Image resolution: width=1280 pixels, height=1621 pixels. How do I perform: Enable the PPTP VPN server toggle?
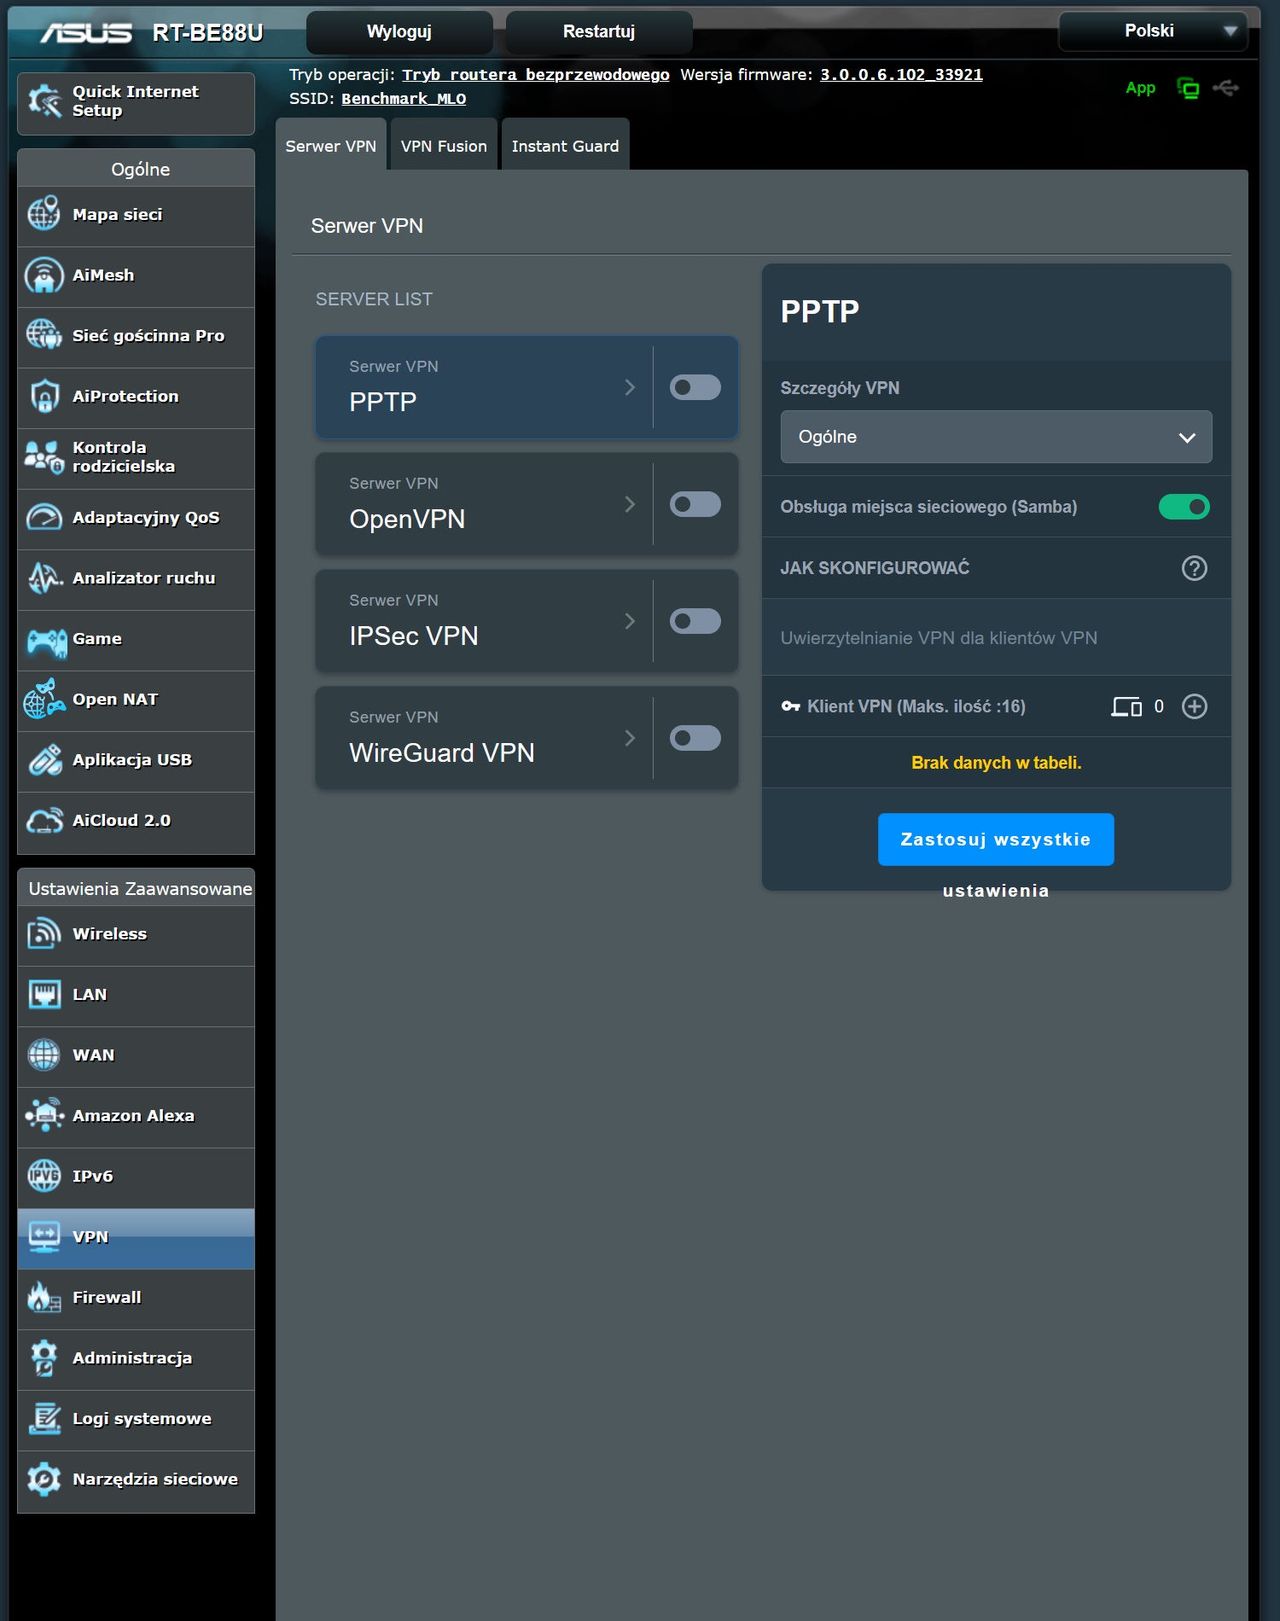(x=695, y=387)
